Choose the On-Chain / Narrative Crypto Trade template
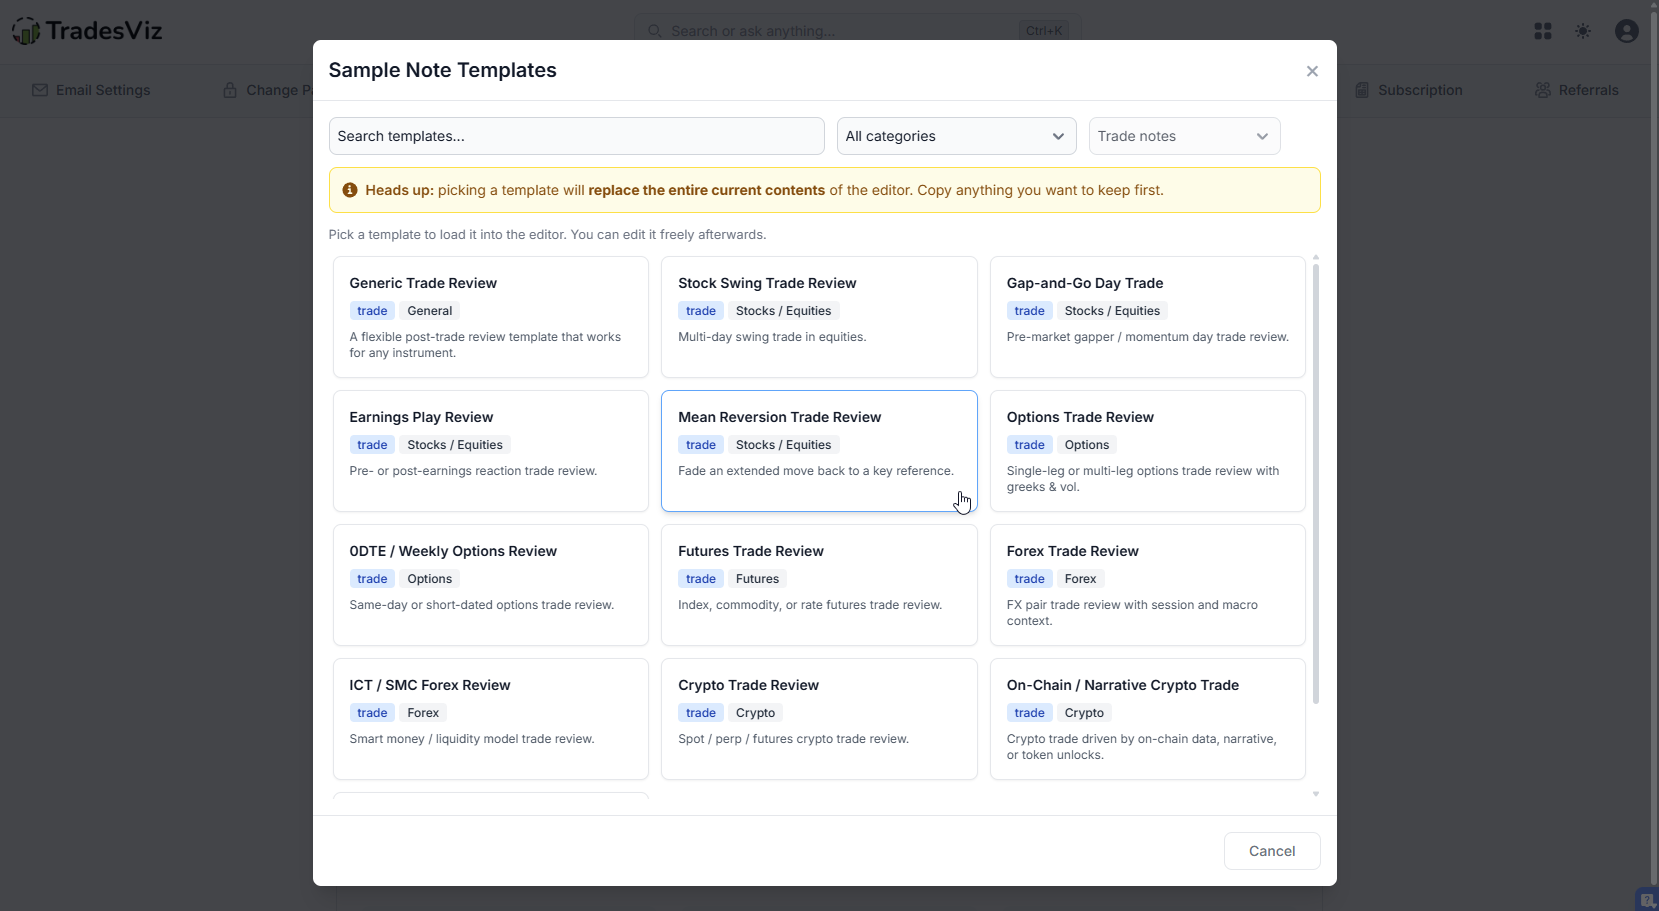 (x=1148, y=719)
